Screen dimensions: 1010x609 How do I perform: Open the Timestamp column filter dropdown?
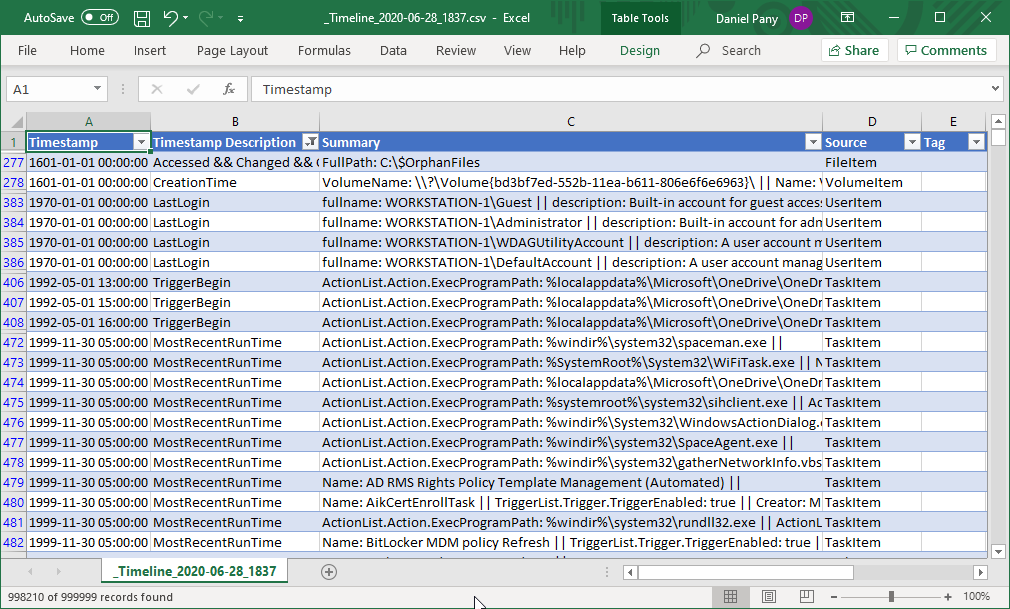(142, 142)
